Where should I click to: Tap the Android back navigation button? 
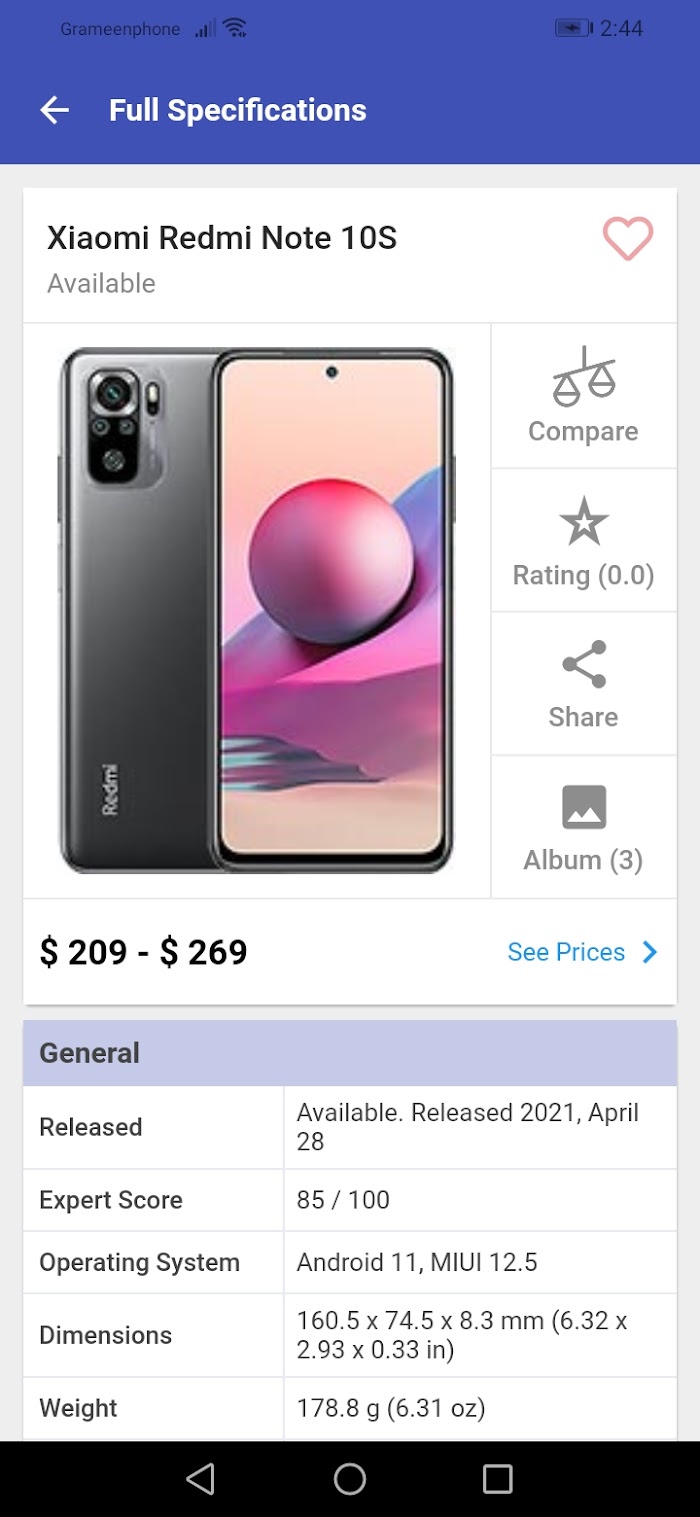point(201,1479)
